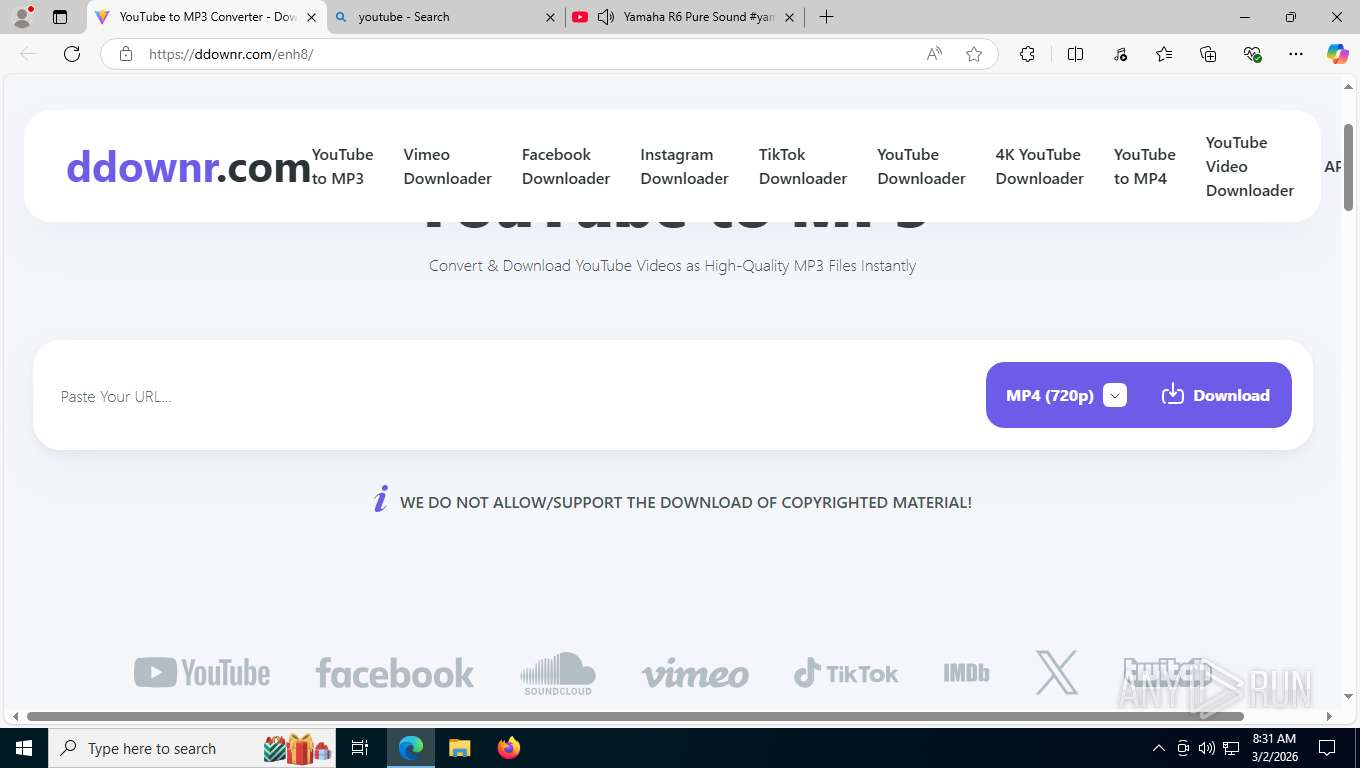This screenshot has height=768, width=1360.
Task: Open the taskbar clock and date
Action: click(x=1274, y=748)
